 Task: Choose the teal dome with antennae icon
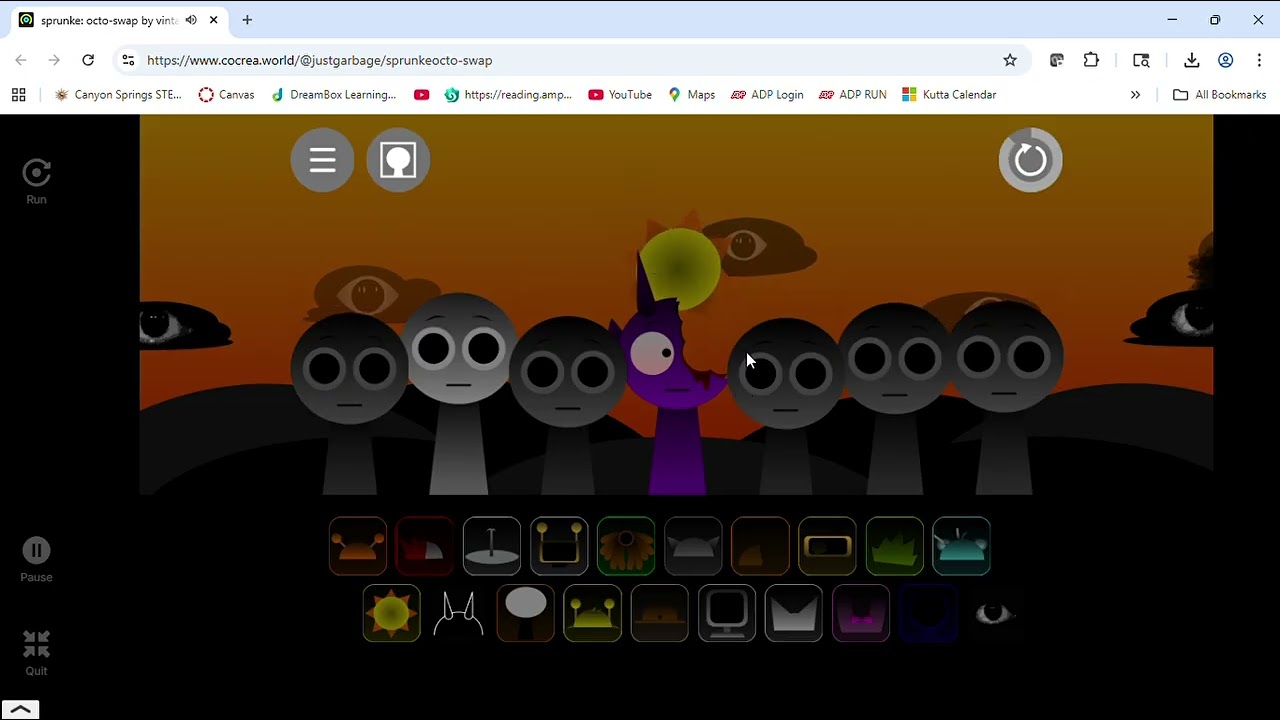[961, 546]
